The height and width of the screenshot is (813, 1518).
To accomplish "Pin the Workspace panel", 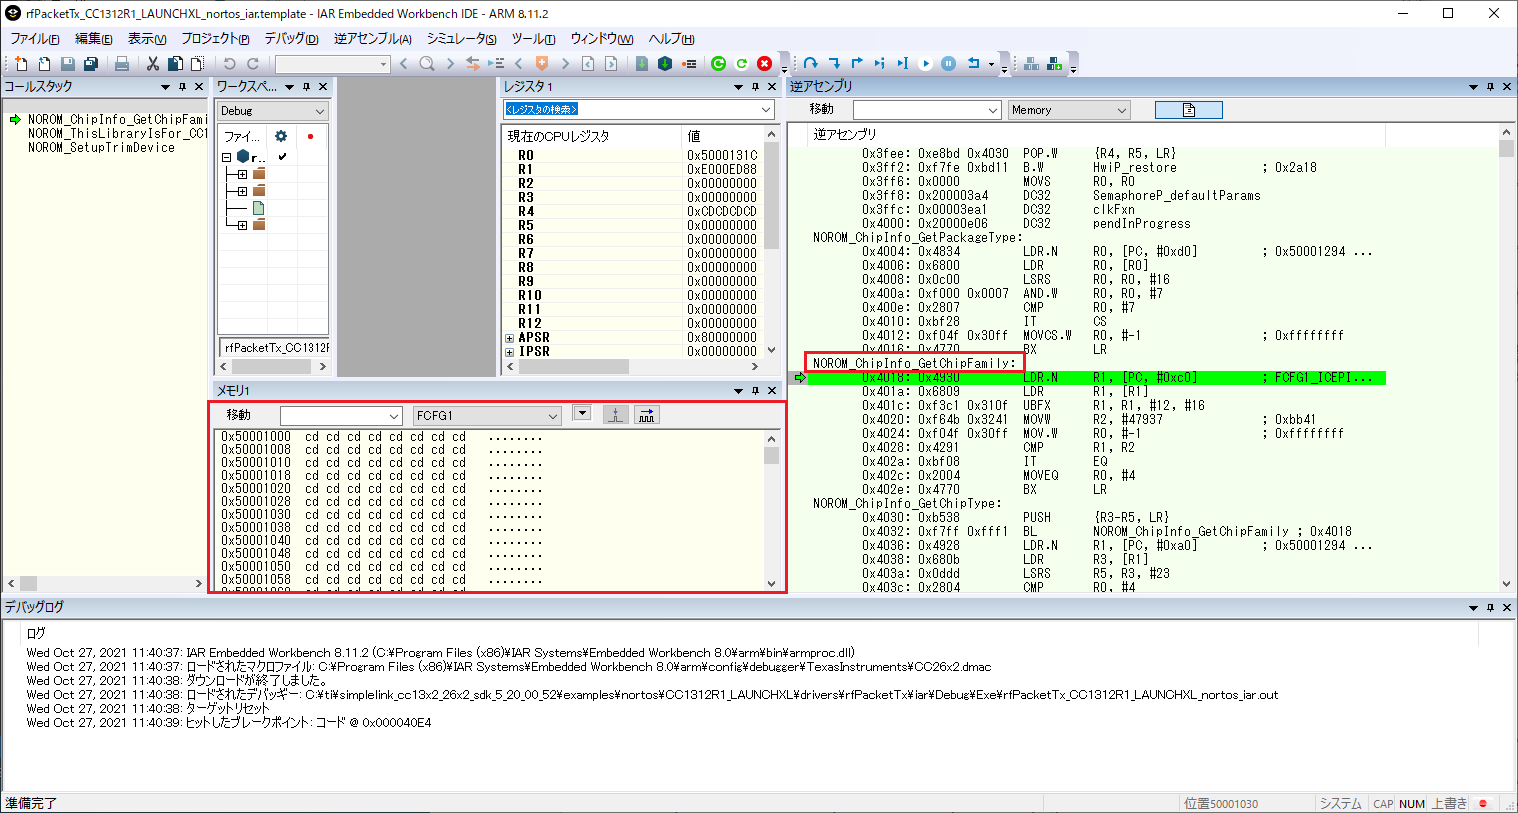I will (x=306, y=86).
